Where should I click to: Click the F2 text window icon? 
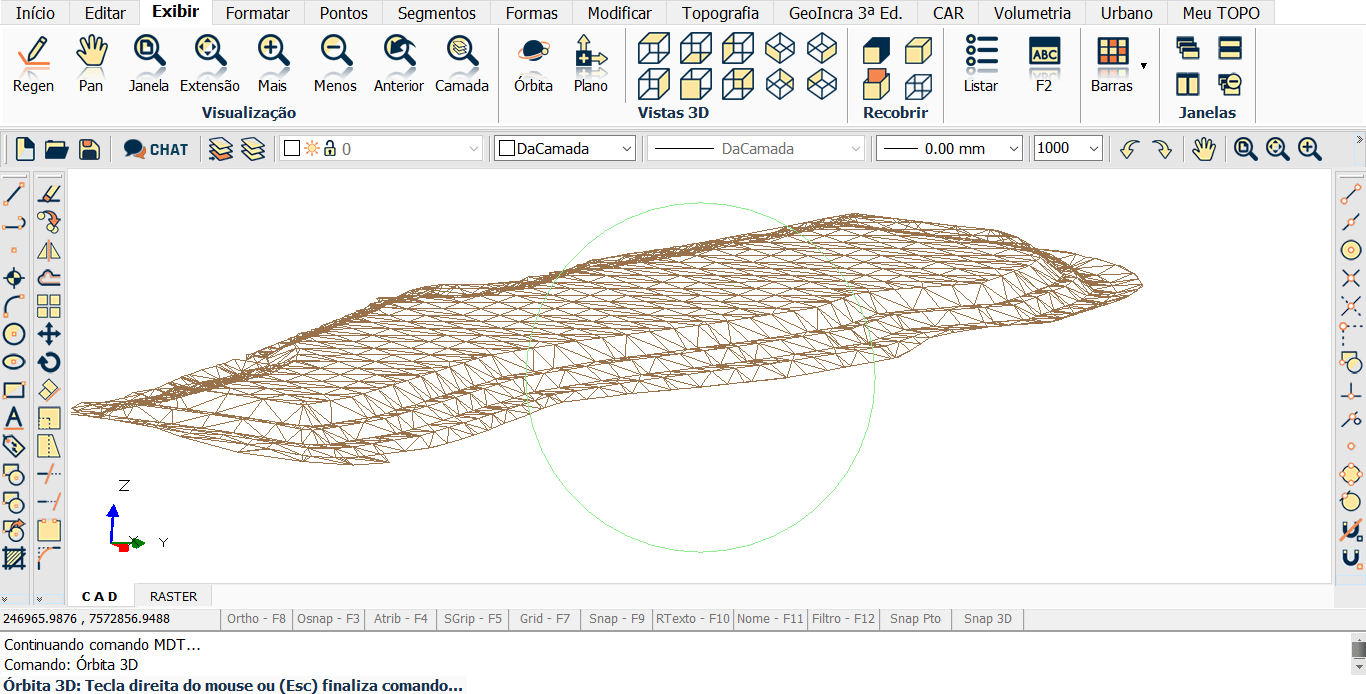click(x=1044, y=52)
